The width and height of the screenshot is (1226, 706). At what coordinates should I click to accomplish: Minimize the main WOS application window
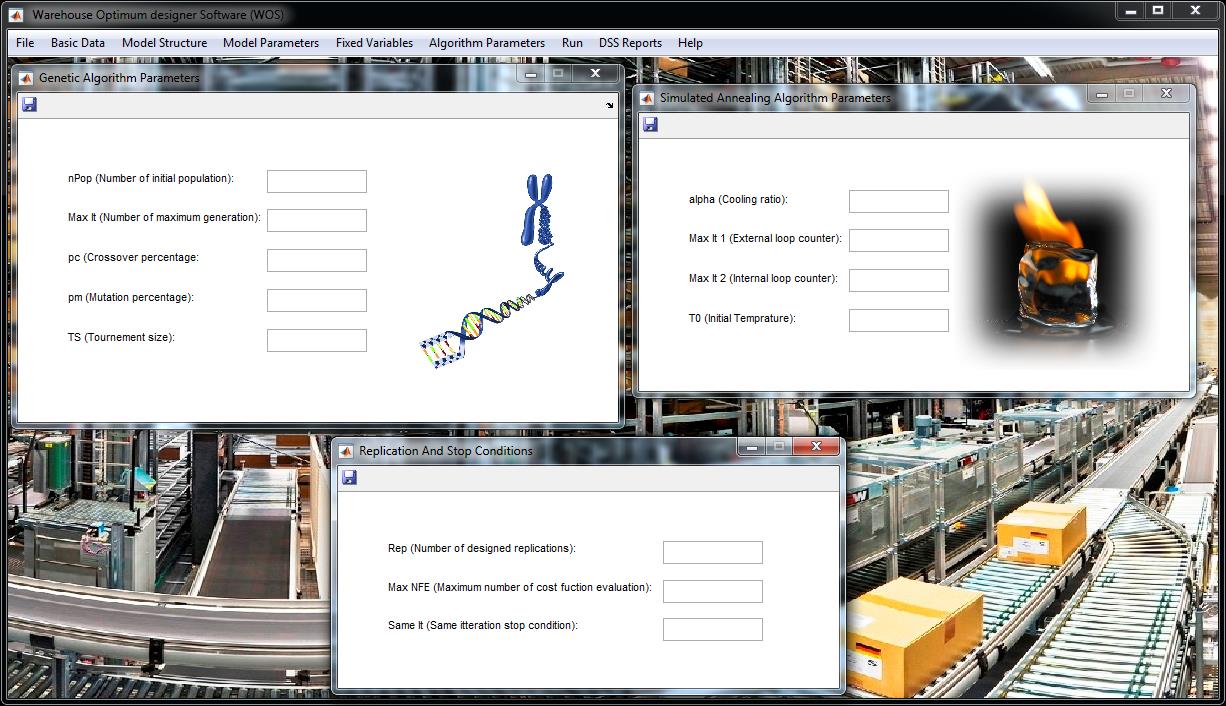pyautogui.click(x=1131, y=10)
